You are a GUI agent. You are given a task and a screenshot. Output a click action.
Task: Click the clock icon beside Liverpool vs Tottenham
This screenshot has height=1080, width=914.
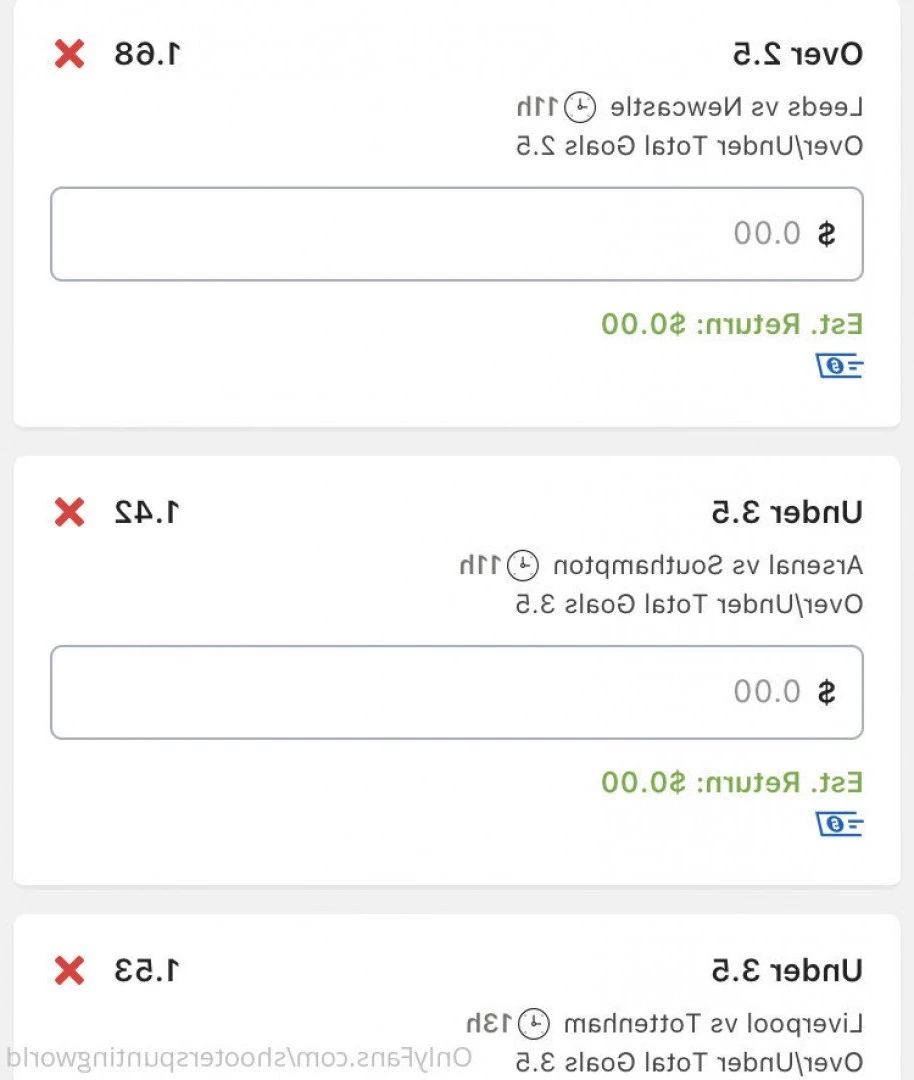534,1024
